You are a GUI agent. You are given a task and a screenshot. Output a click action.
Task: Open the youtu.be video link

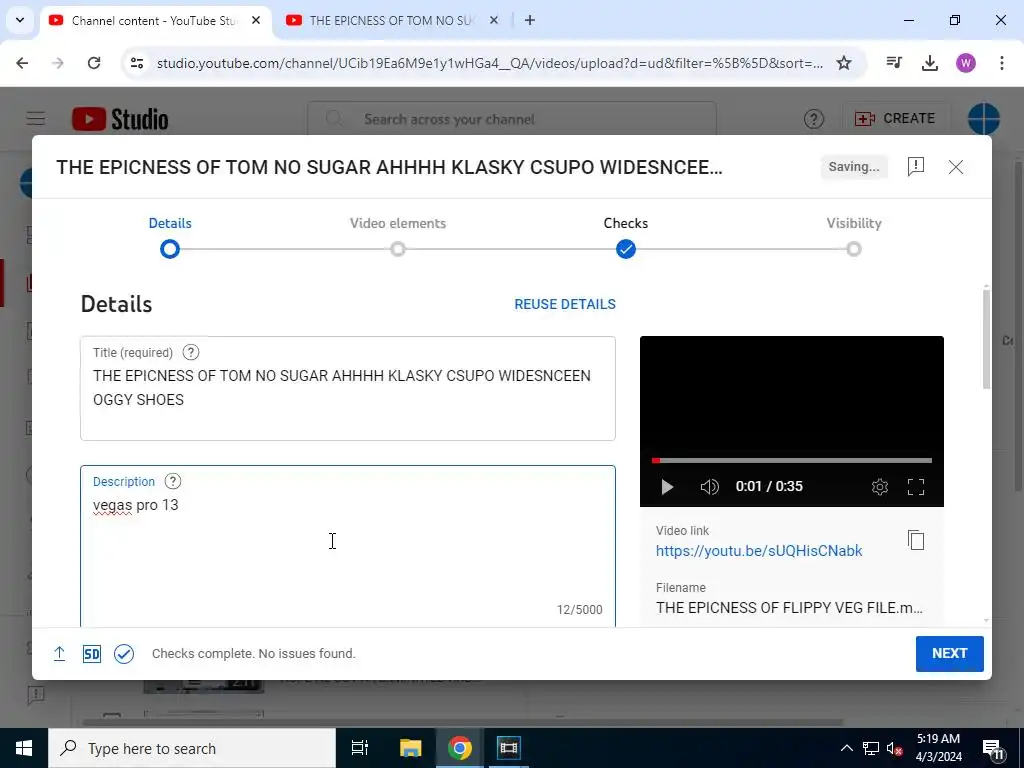pyautogui.click(x=759, y=551)
